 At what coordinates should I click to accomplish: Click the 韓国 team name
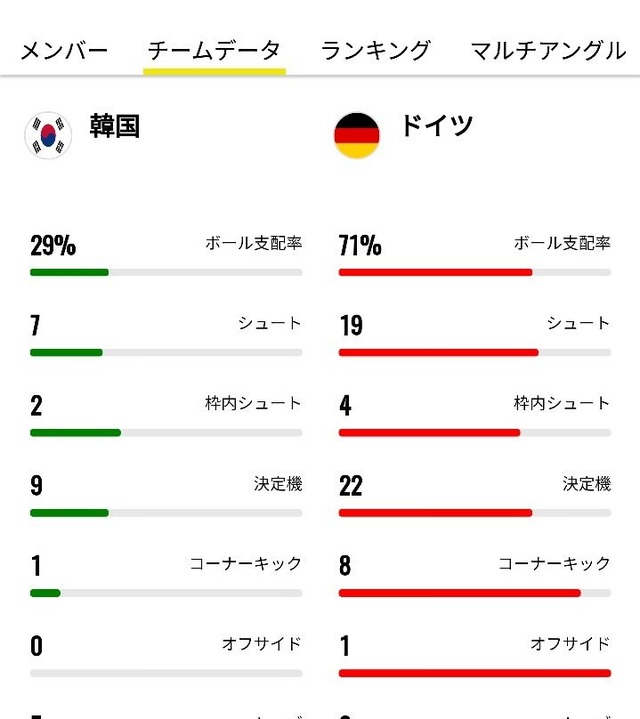(x=115, y=126)
